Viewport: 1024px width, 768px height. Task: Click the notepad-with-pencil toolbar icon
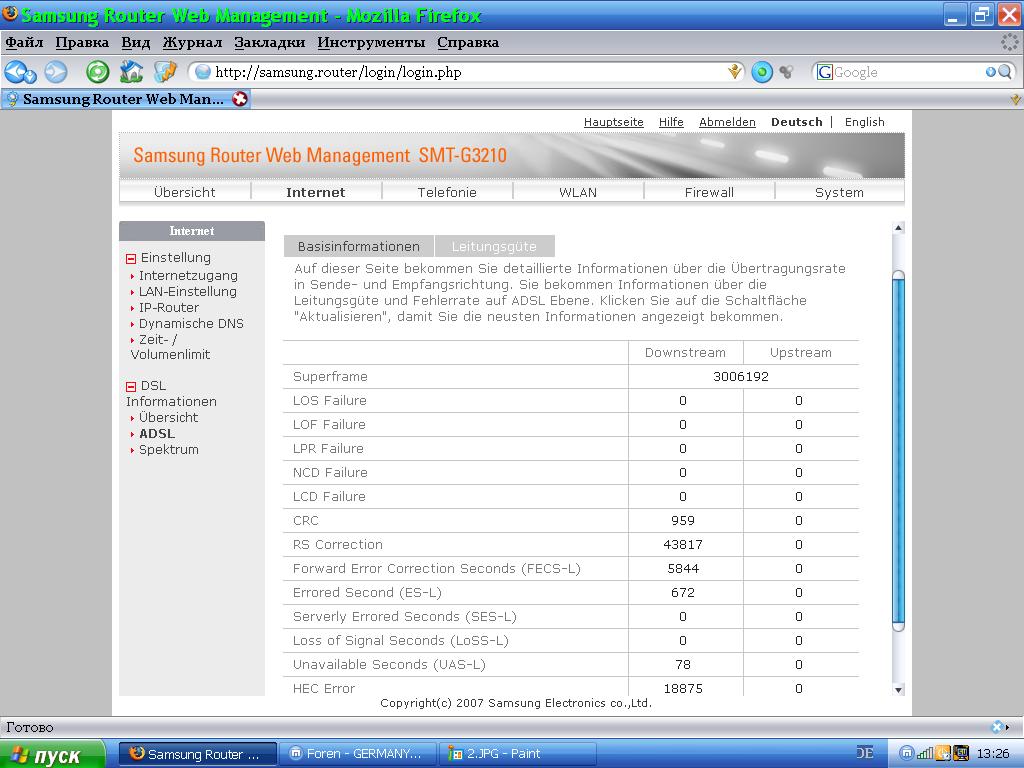click(x=164, y=72)
